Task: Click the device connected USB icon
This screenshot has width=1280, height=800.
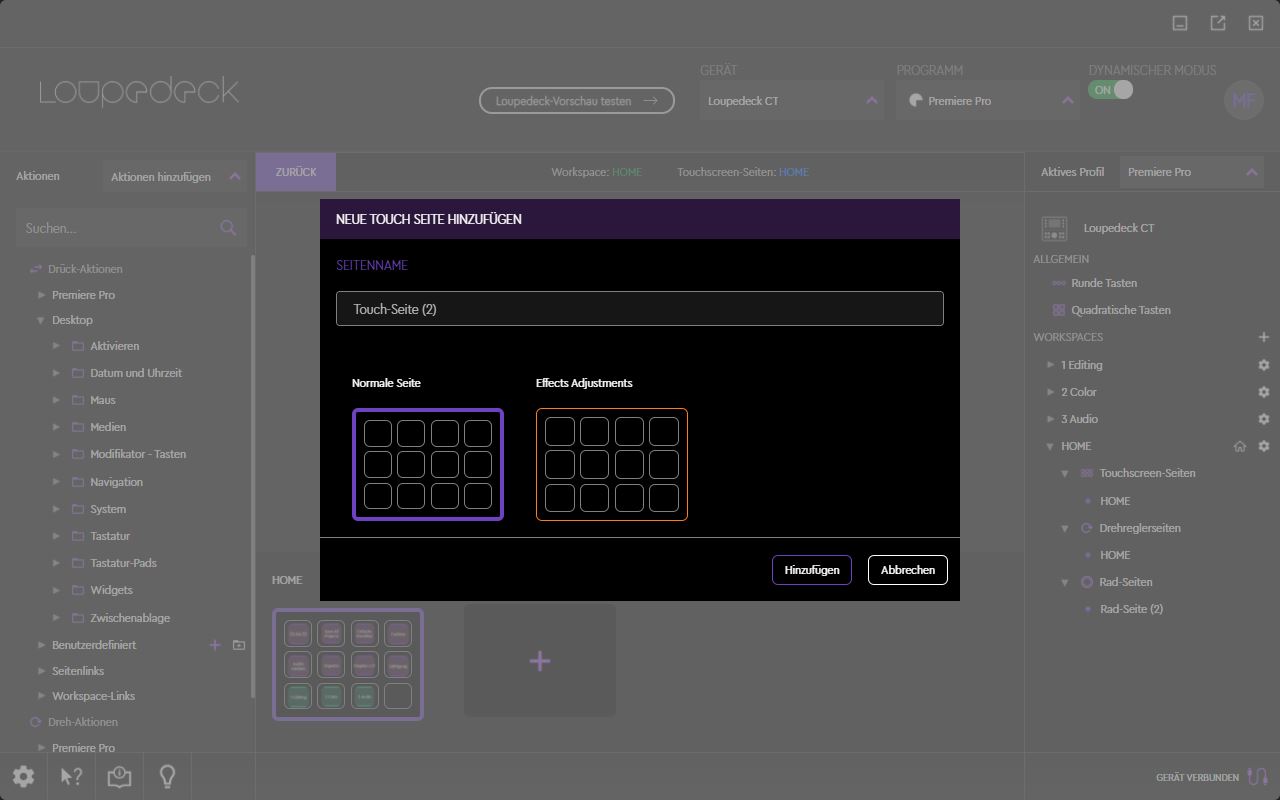Action: tap(1257, 777)
